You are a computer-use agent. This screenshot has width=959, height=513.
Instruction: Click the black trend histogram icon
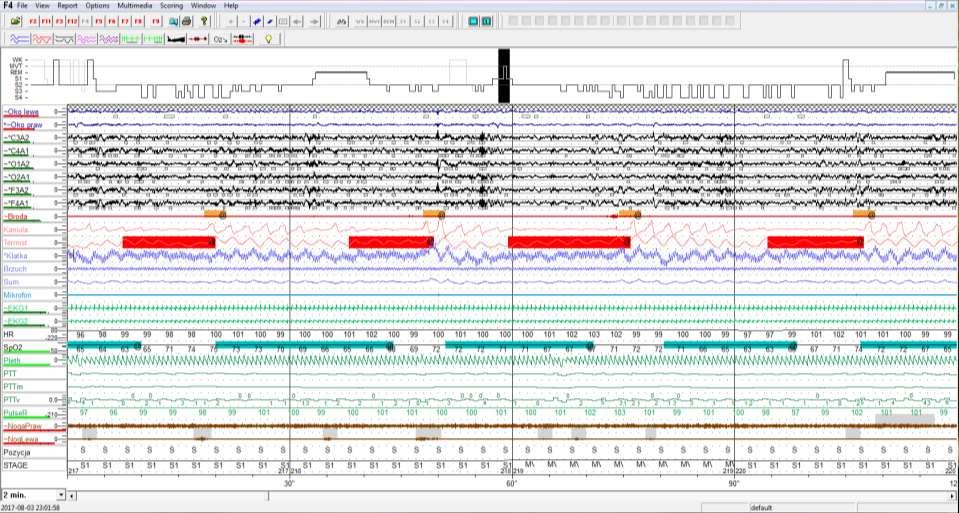pos(176,39)
